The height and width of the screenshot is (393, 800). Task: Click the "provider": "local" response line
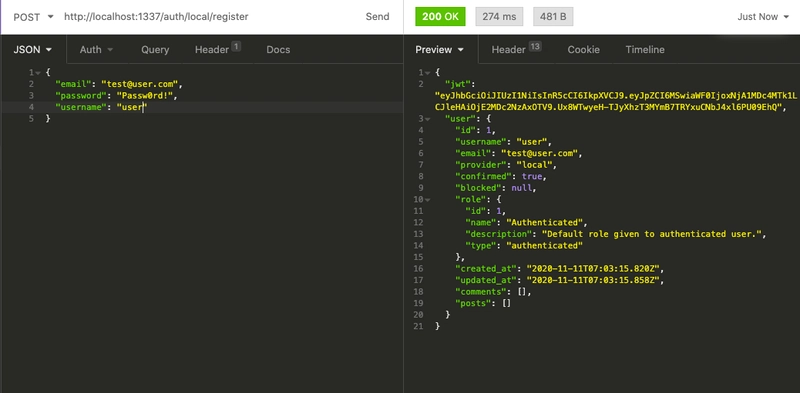click(x=506, y=165)
